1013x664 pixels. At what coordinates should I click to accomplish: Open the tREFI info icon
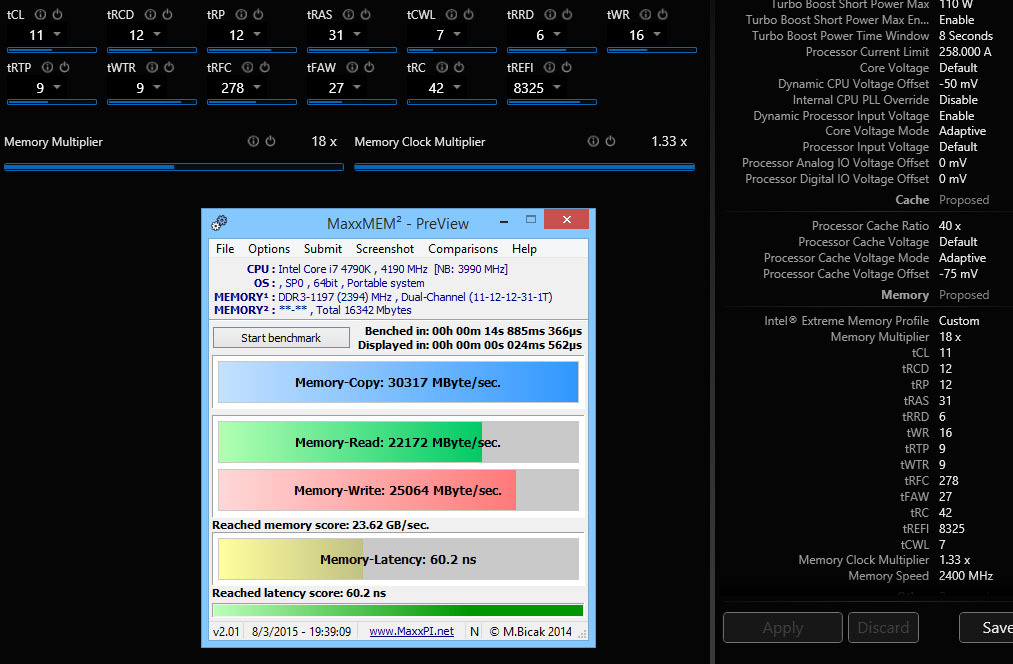point(549,67)
